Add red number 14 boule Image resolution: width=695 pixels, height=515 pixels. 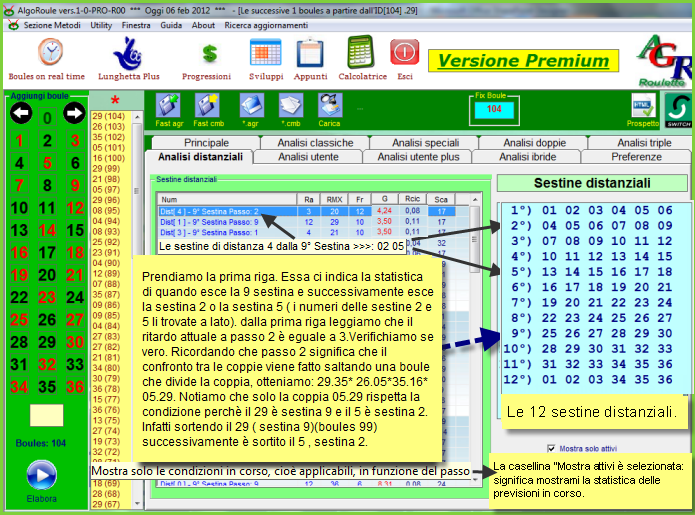pos(47,230)
